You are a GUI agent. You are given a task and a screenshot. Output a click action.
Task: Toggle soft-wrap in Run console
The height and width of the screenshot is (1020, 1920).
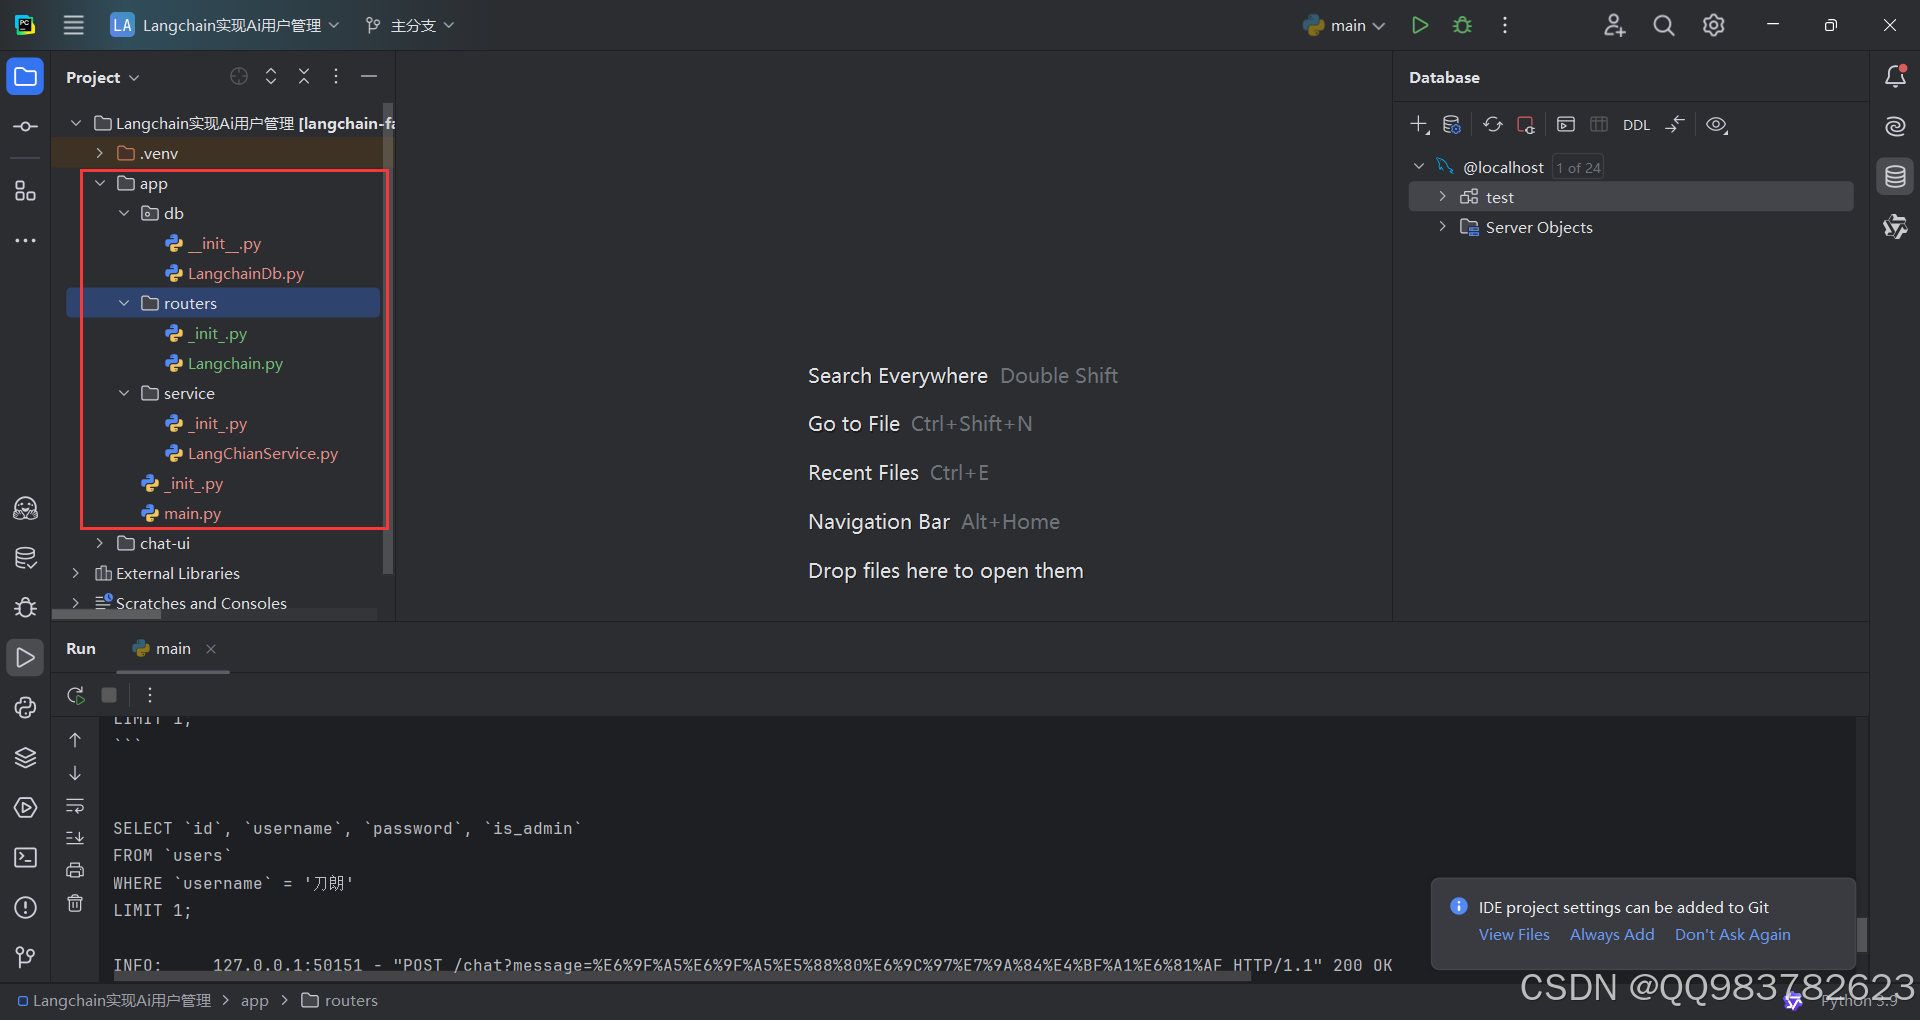coord(75,806)
